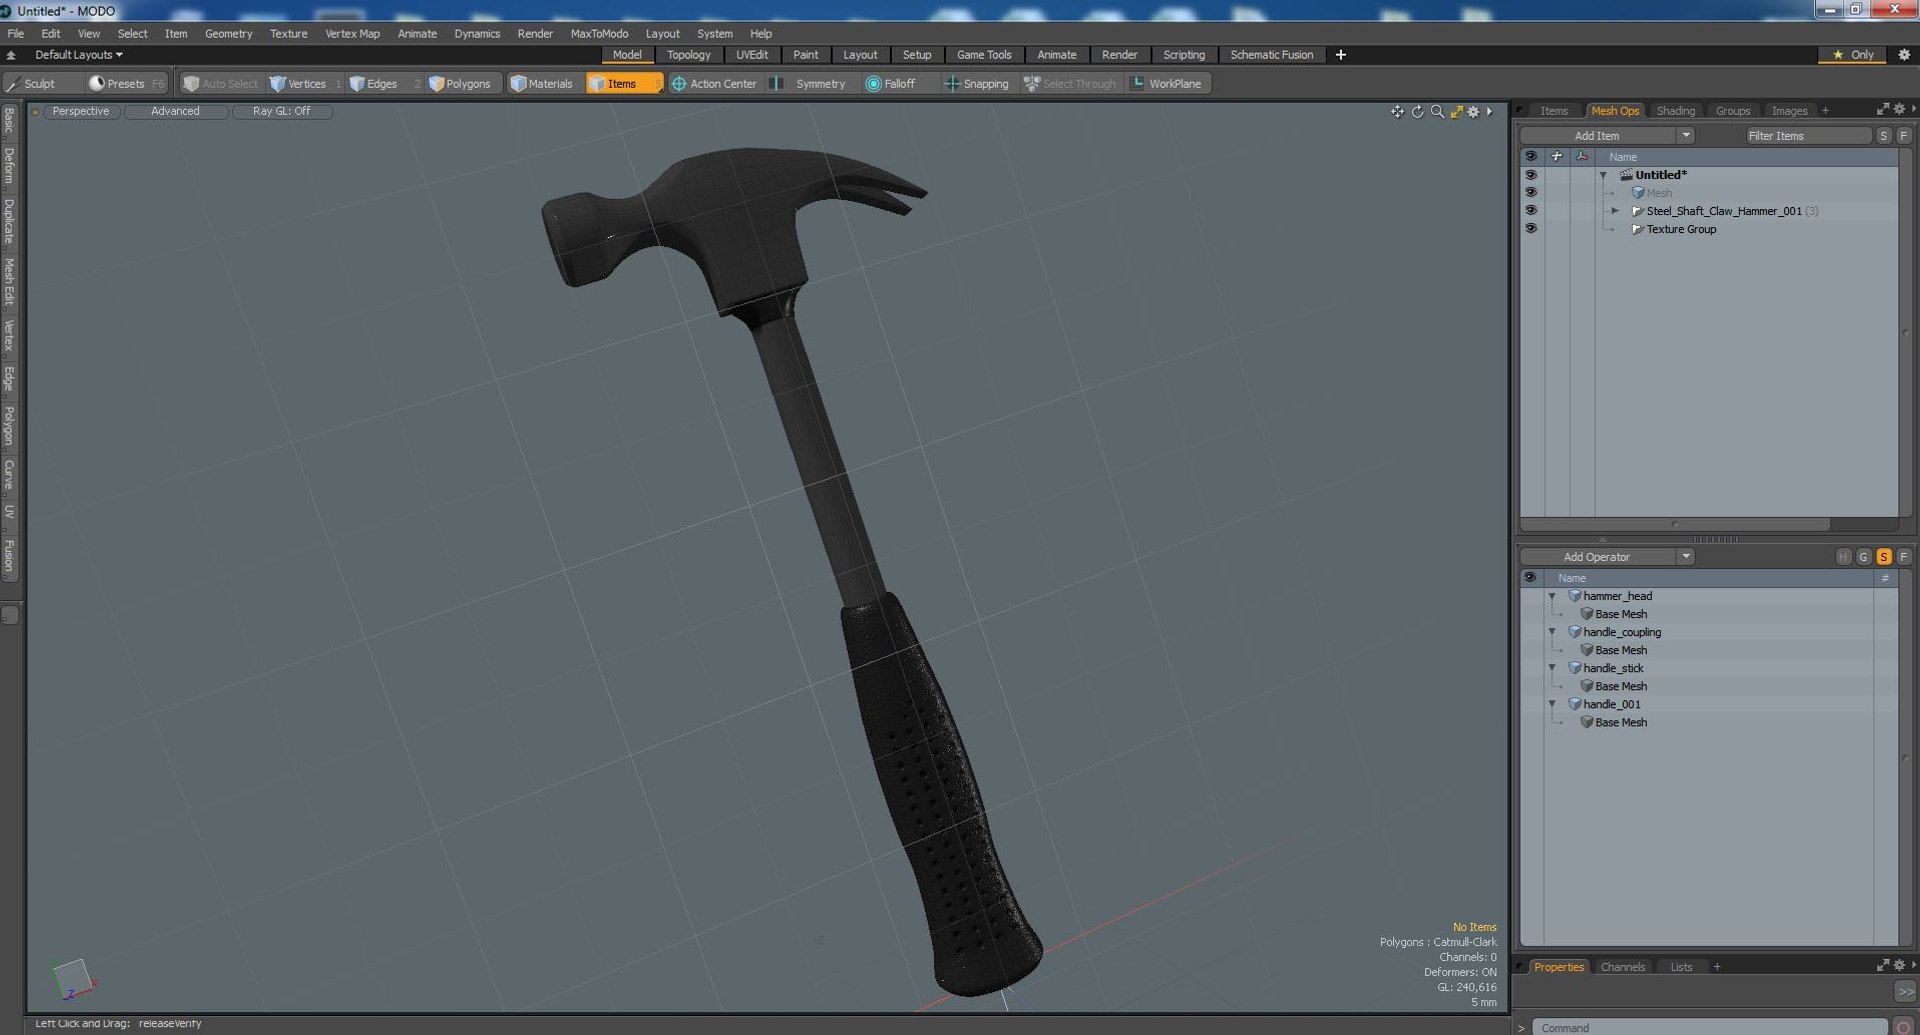Screen dimensions: 1920x1035
Task: Switch to the UVEdit layout tab
Action: click(752, 55)
